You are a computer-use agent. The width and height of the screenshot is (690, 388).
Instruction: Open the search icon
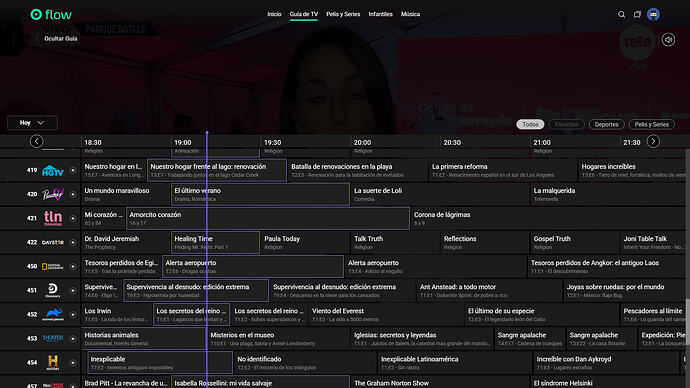click(x=621, y=15)
